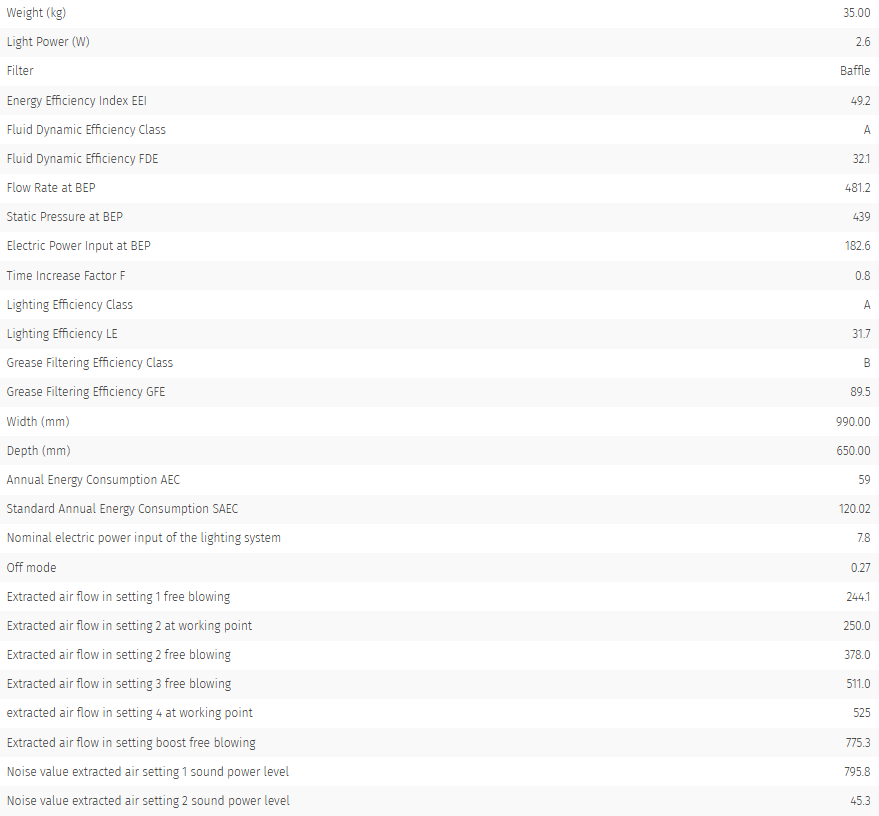879x816 pixels.
Task: Click Static Pressure at BEP label
Action: tap(64, 217)
